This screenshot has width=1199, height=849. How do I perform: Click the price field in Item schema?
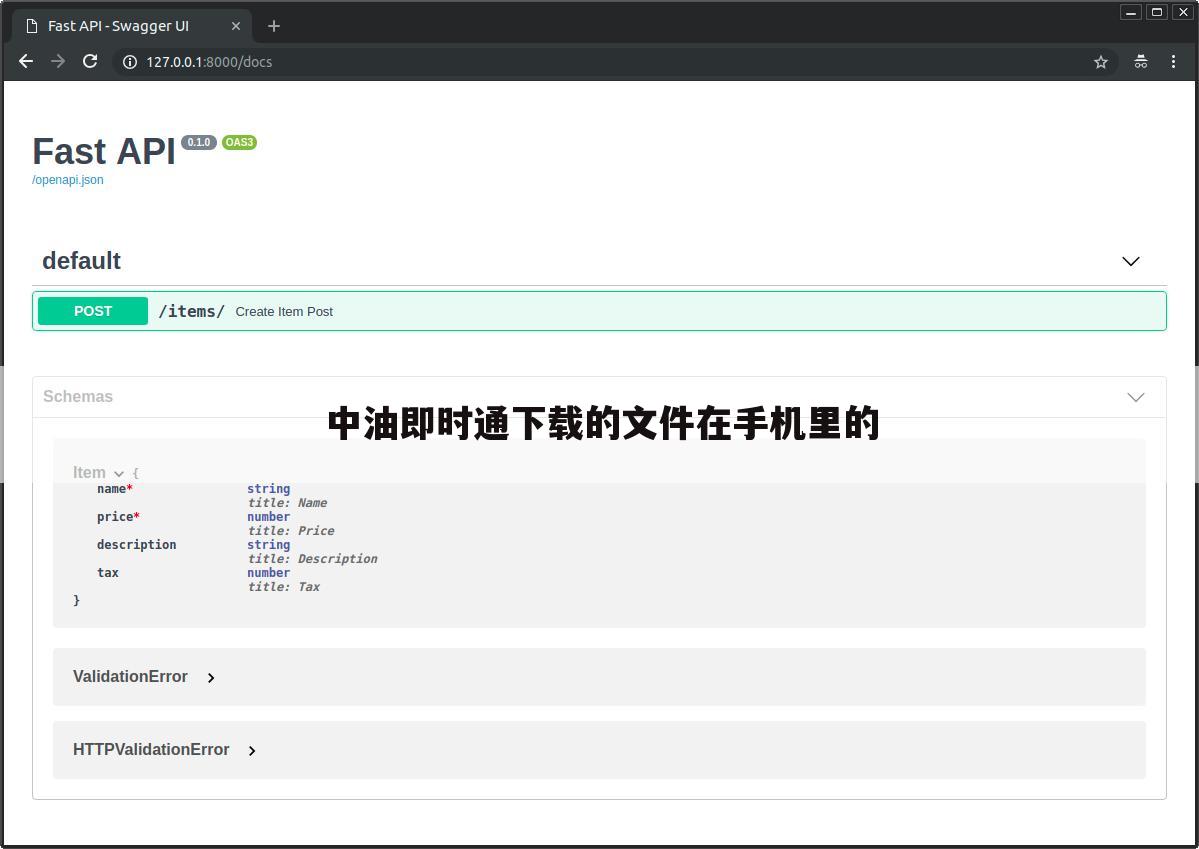(118, 517)
